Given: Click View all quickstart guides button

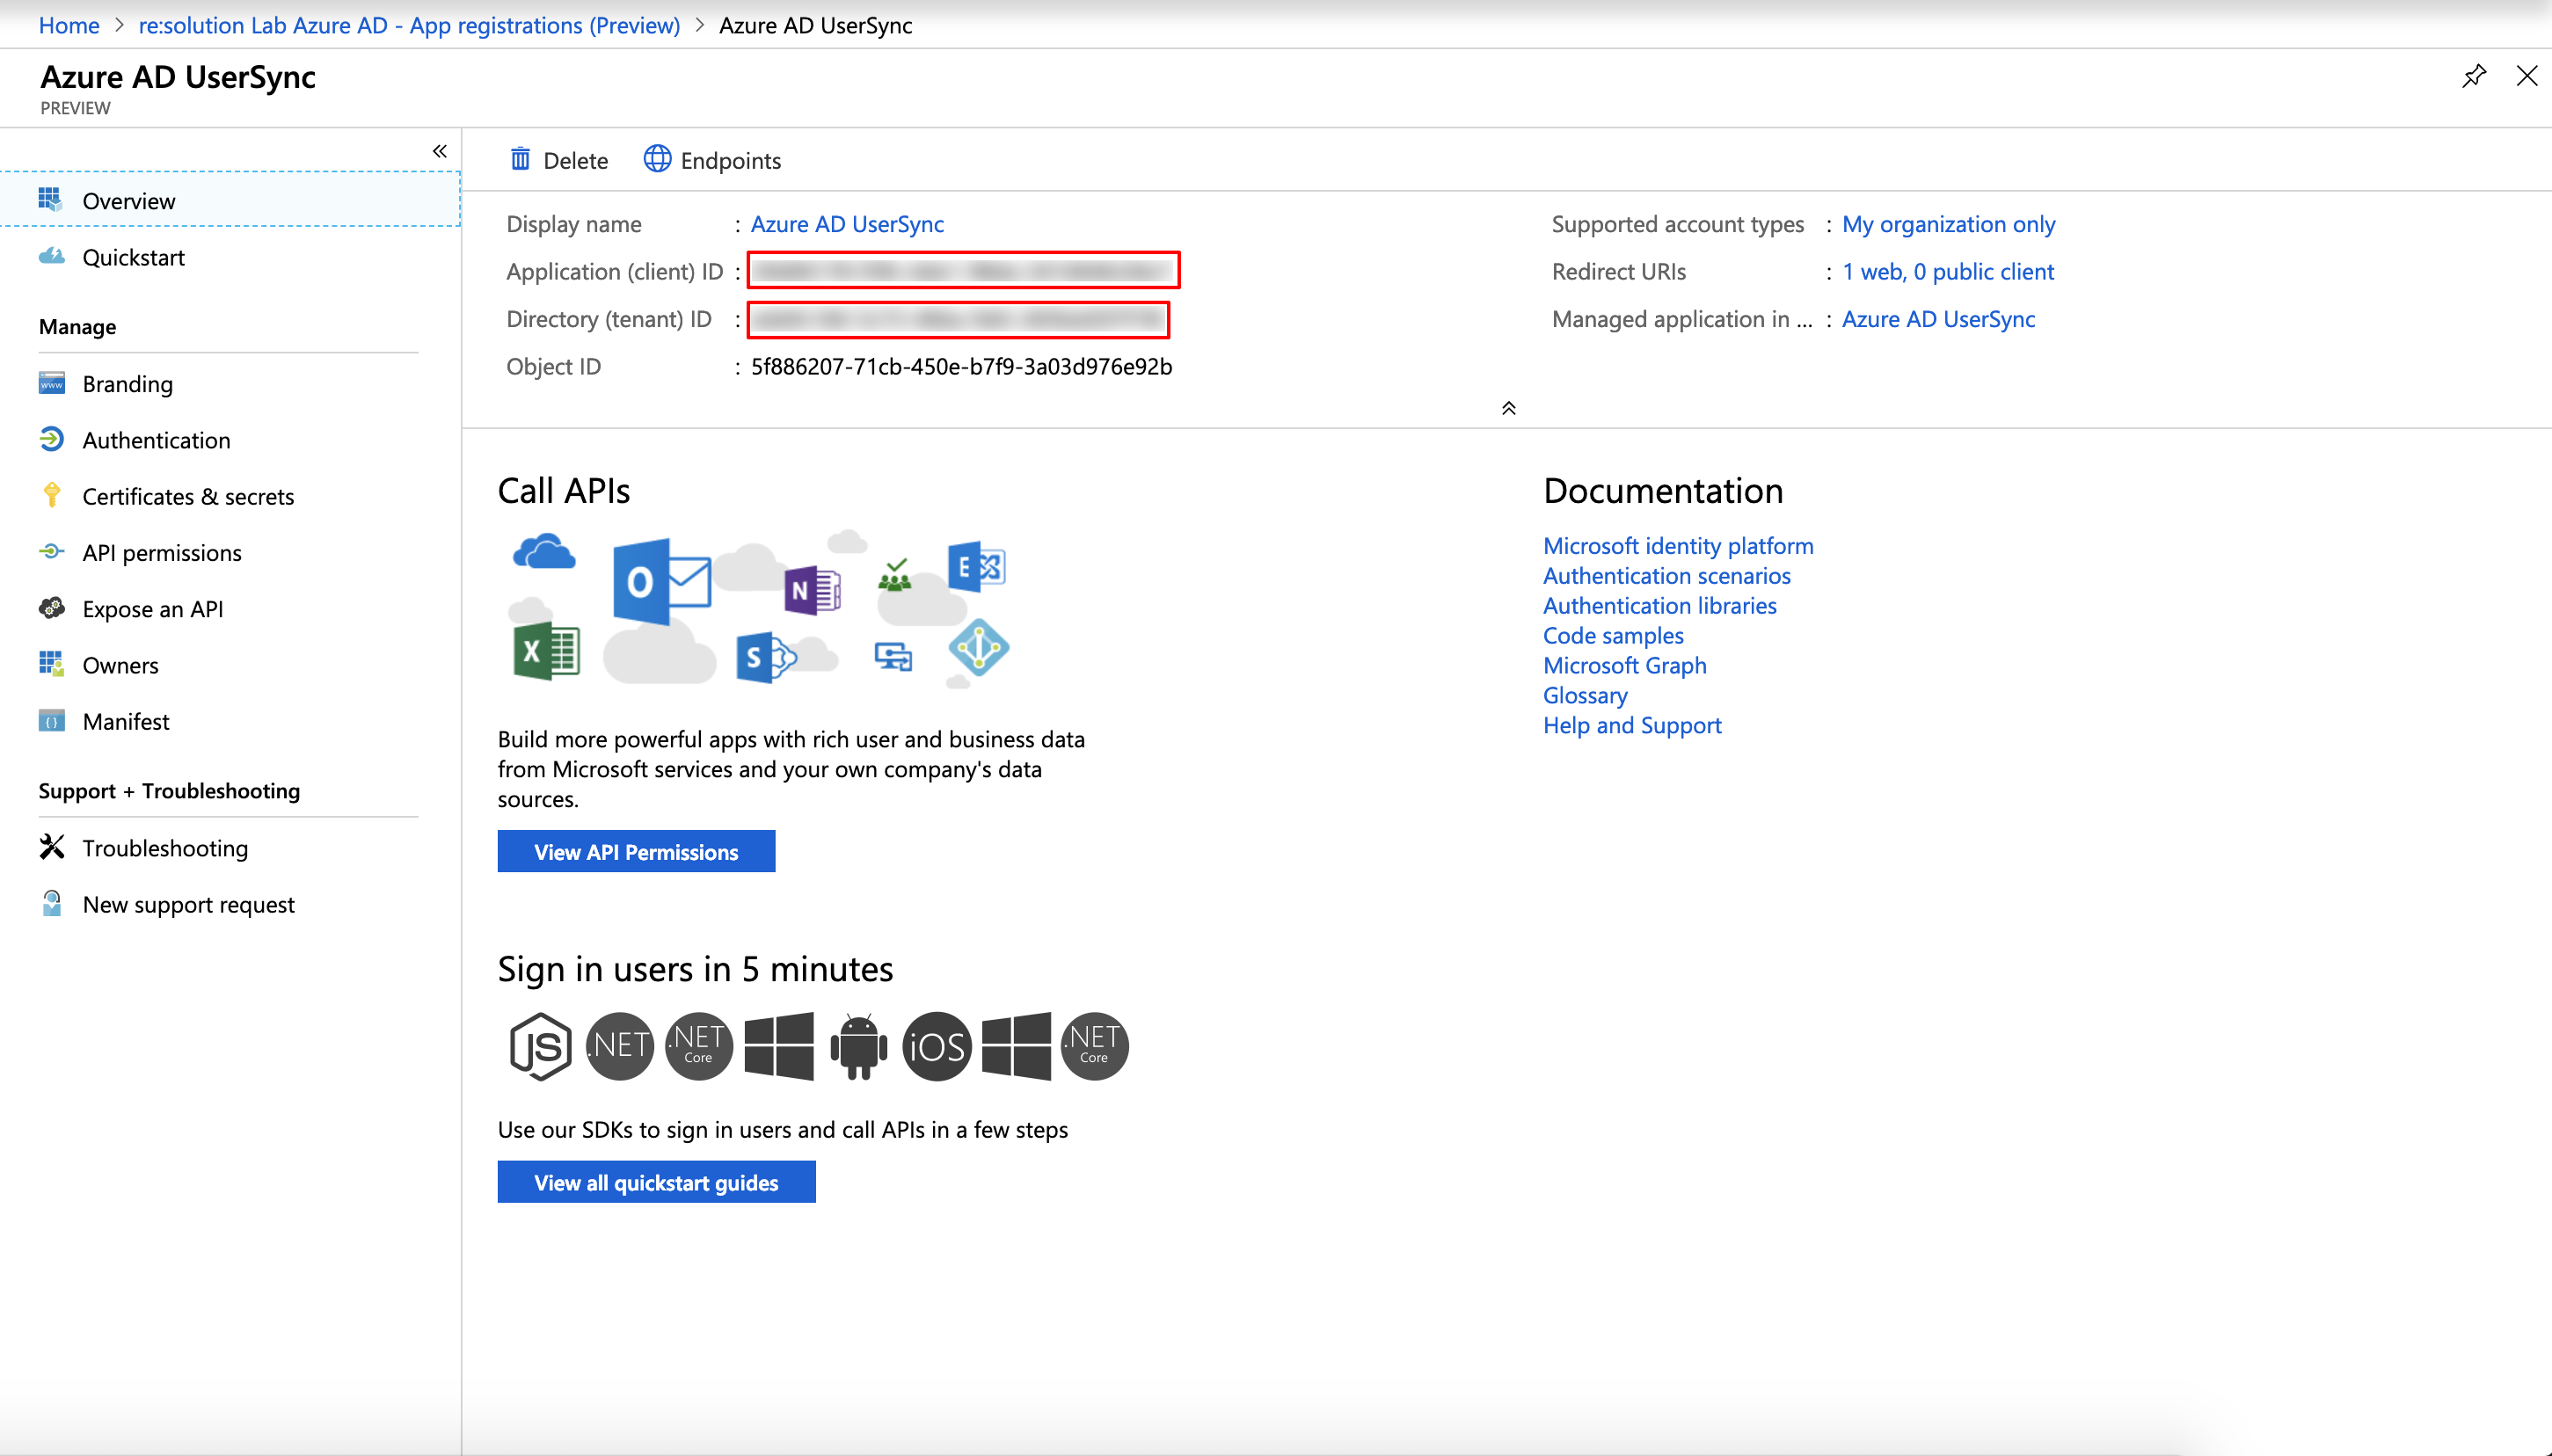Looking at the screenshot, I should click(x=656, y=1182).
